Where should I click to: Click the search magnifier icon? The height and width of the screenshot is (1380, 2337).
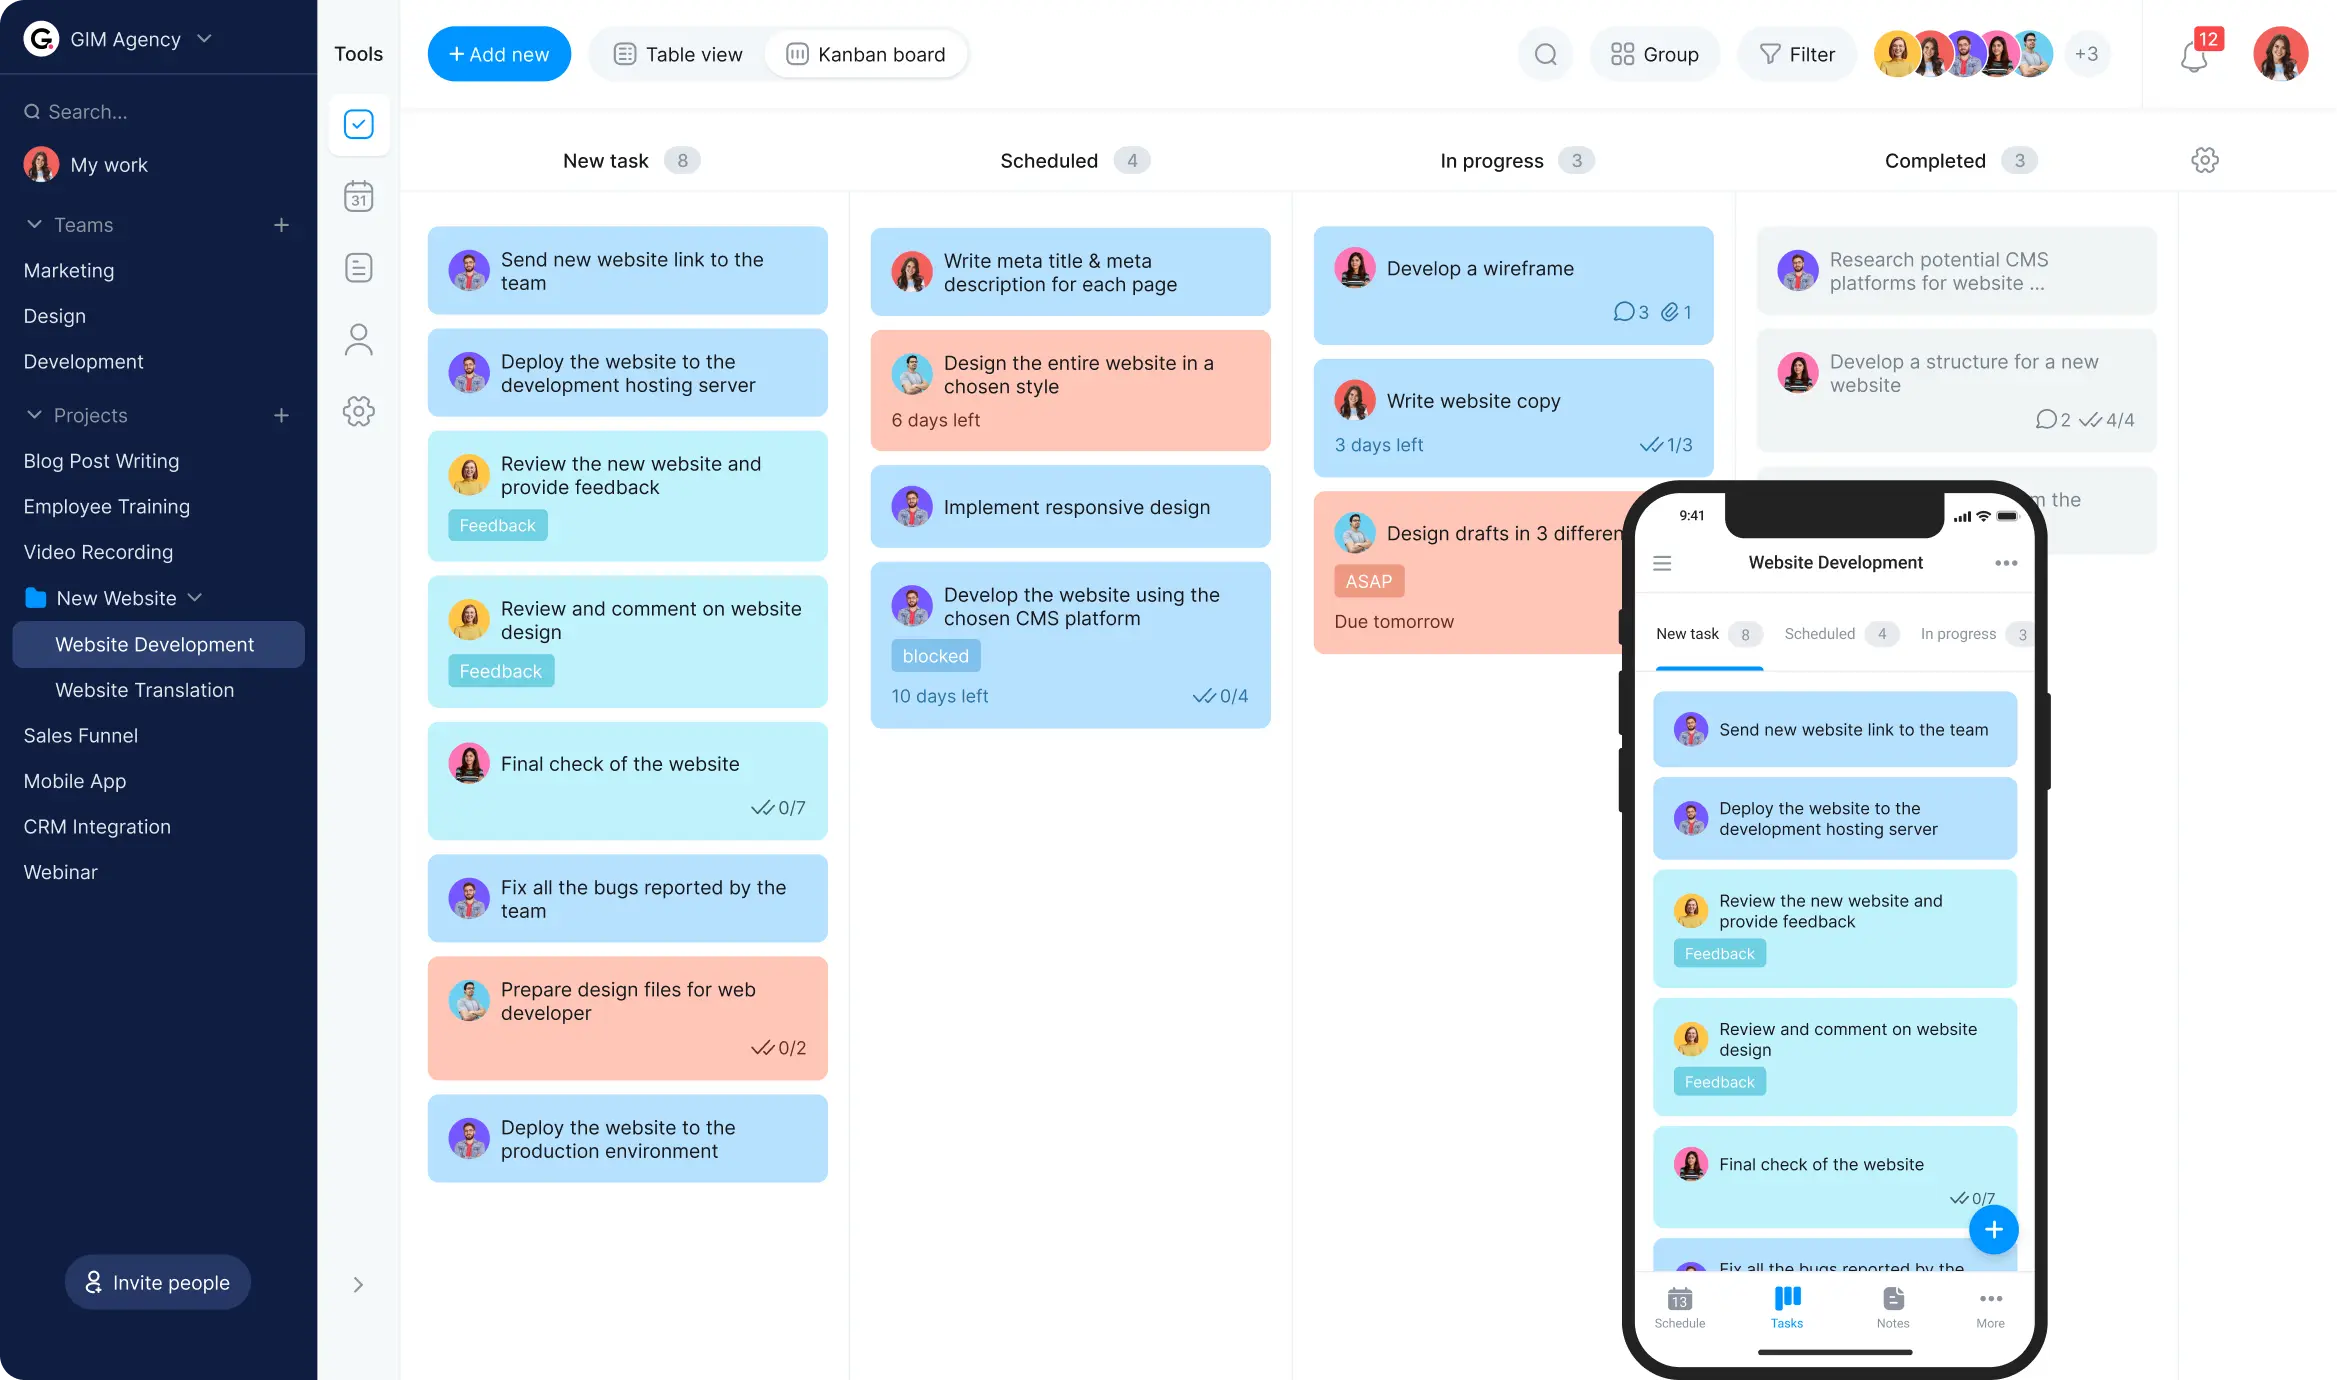pyautogui.click(x=1547, y=54)
